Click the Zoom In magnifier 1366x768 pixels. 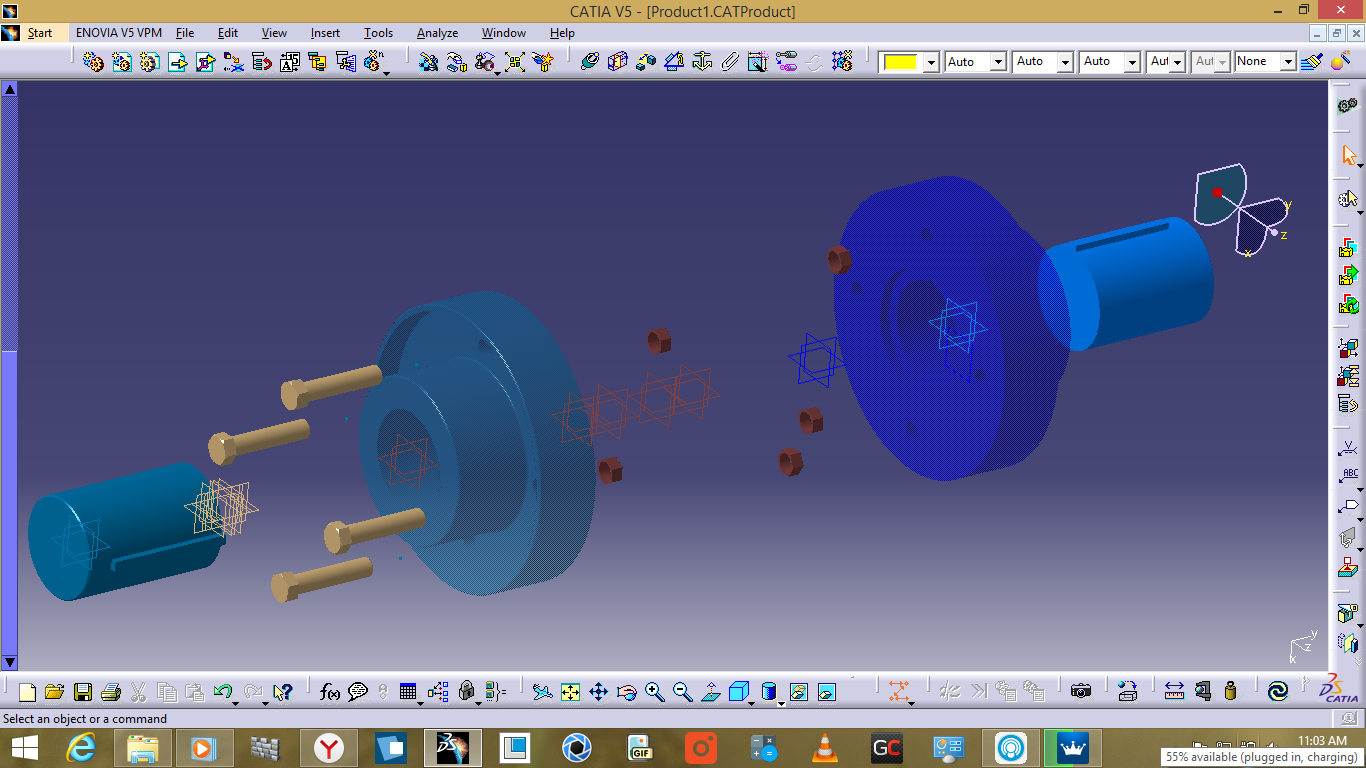(x=654, y=692)
